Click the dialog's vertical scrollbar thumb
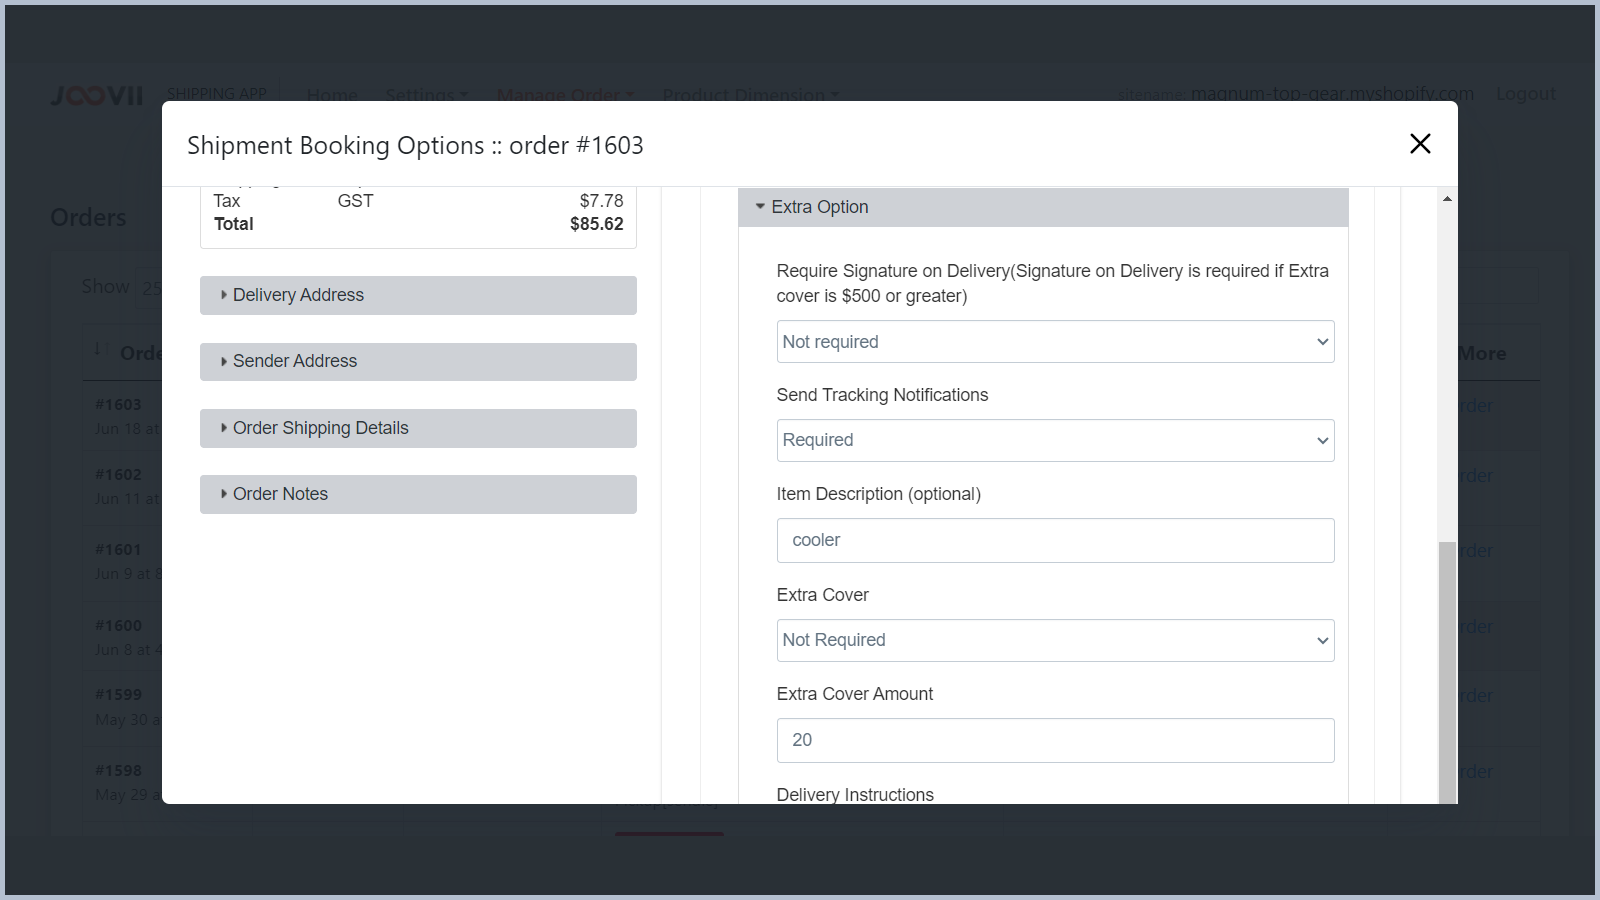This screenshot has width=1600, height=900. click(1447, 670)
